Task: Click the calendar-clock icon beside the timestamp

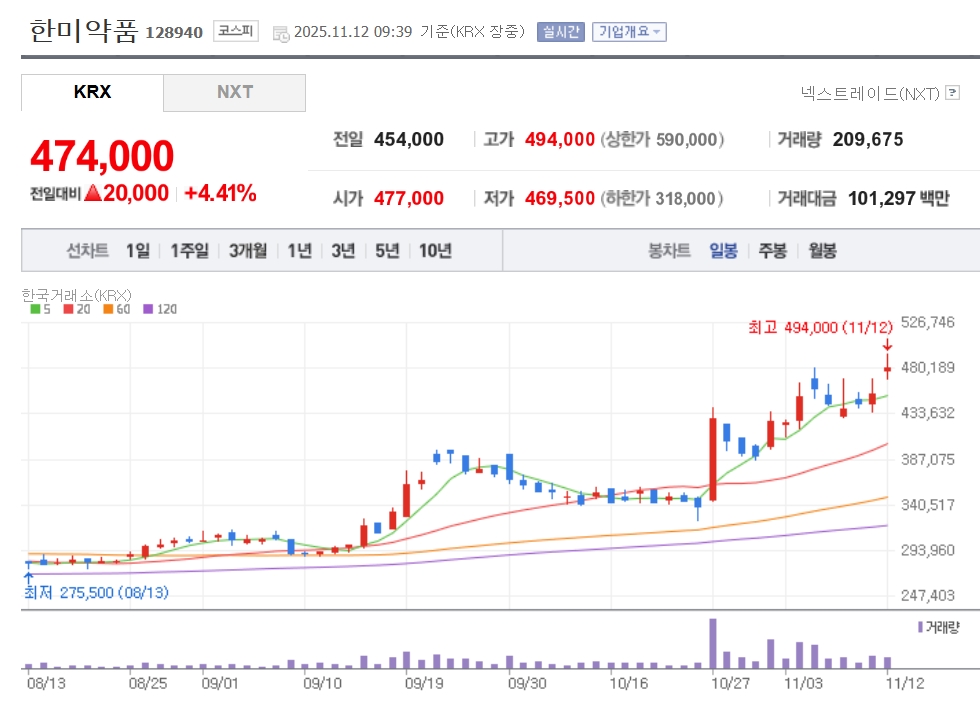Action: point(280,32)
